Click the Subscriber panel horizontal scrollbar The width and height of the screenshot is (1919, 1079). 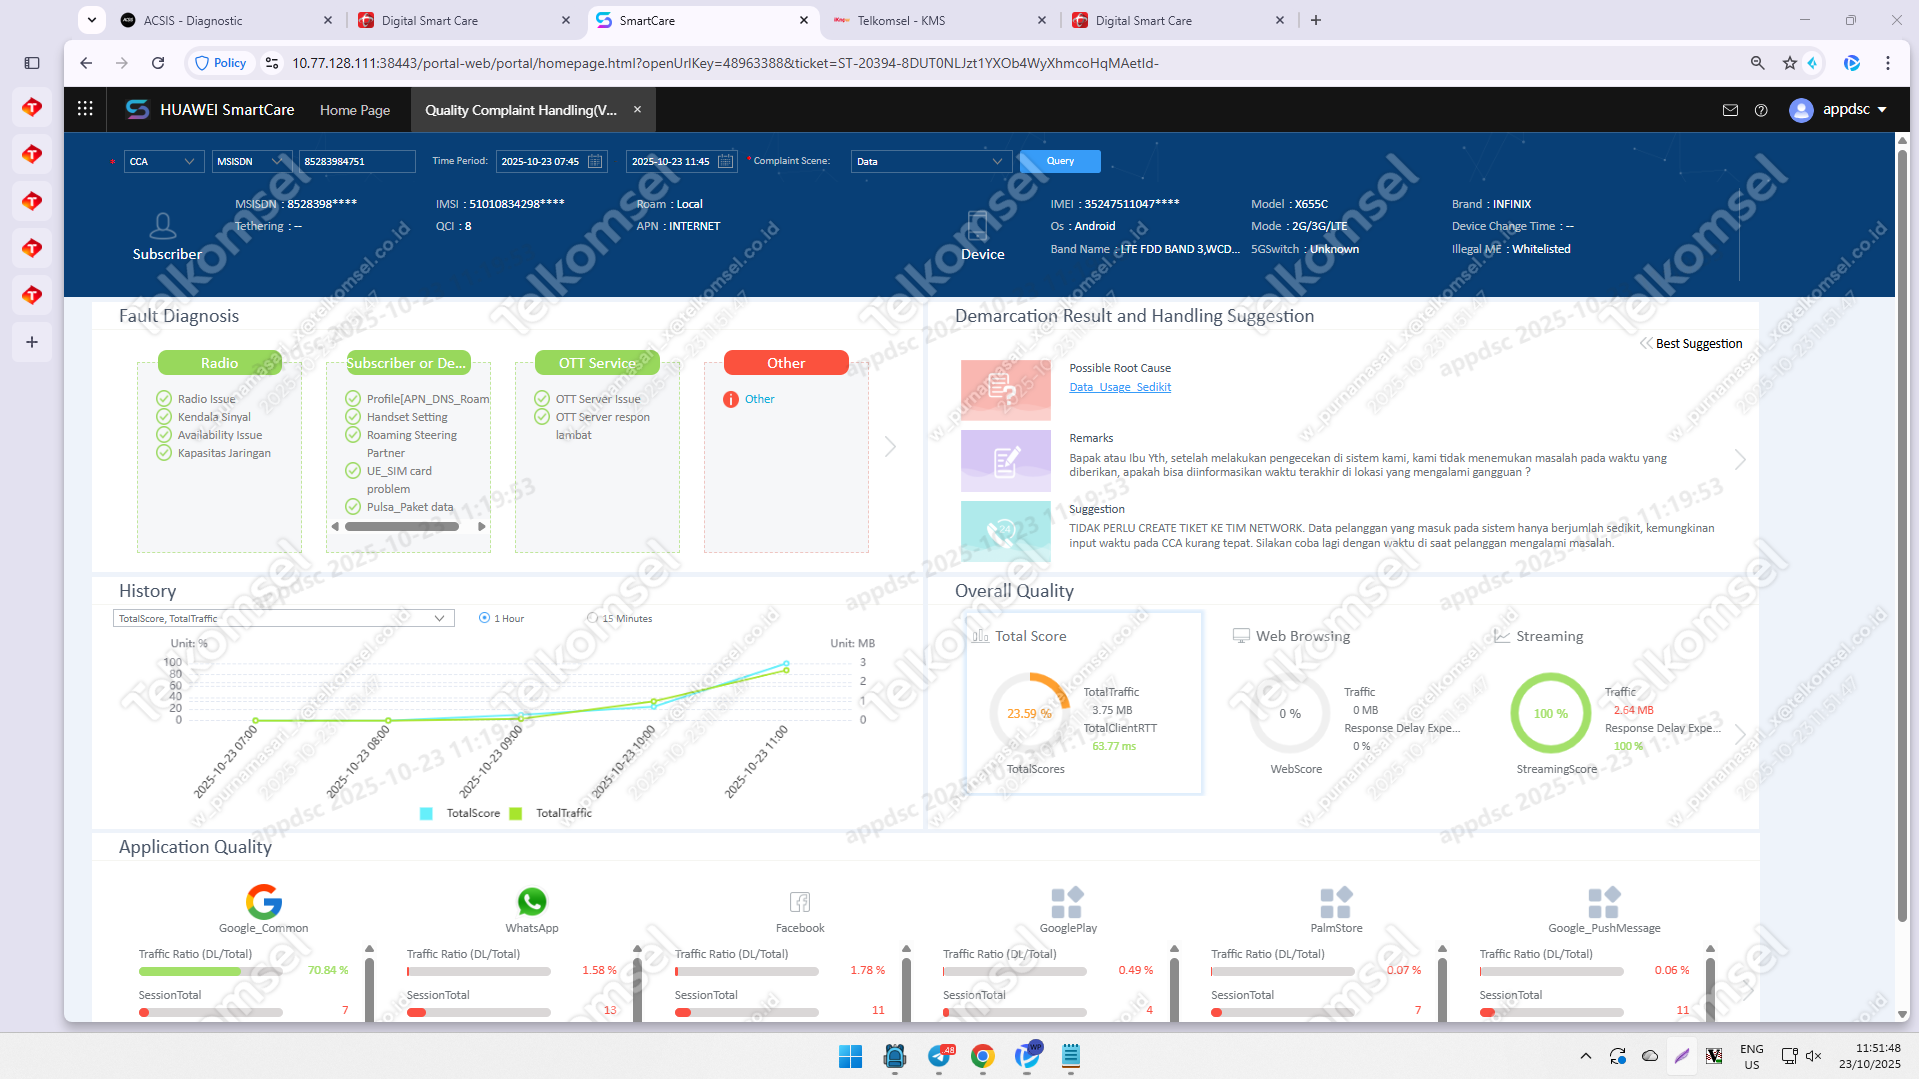(402, 526)
